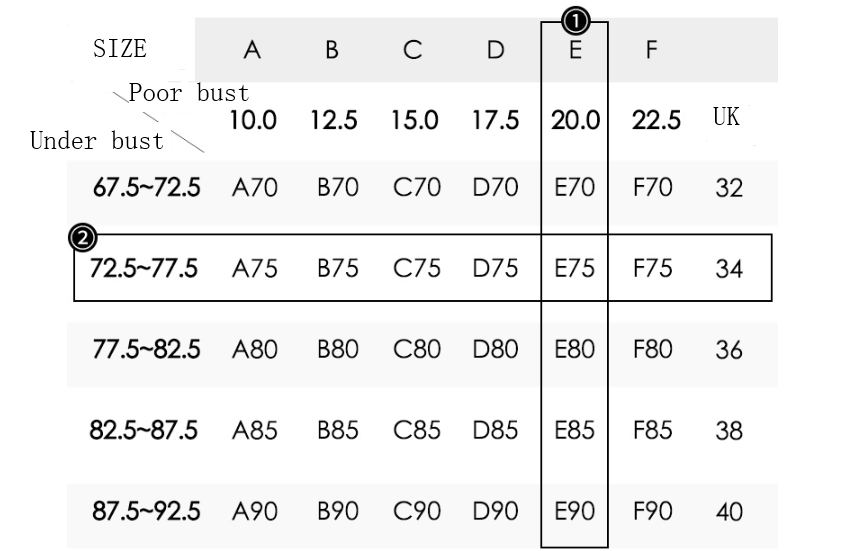Click the C80 size cell

pos(416,349)
